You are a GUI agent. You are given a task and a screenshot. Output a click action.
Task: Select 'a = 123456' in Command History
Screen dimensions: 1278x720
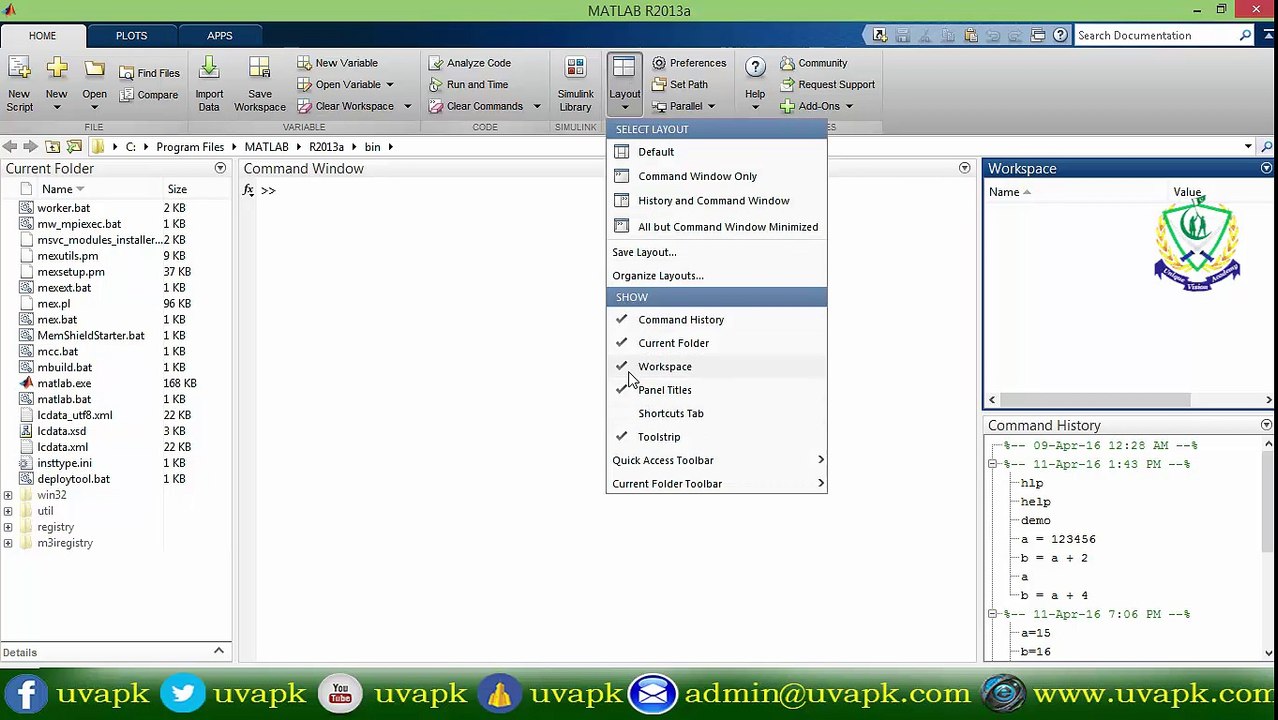click(1058, 539)
